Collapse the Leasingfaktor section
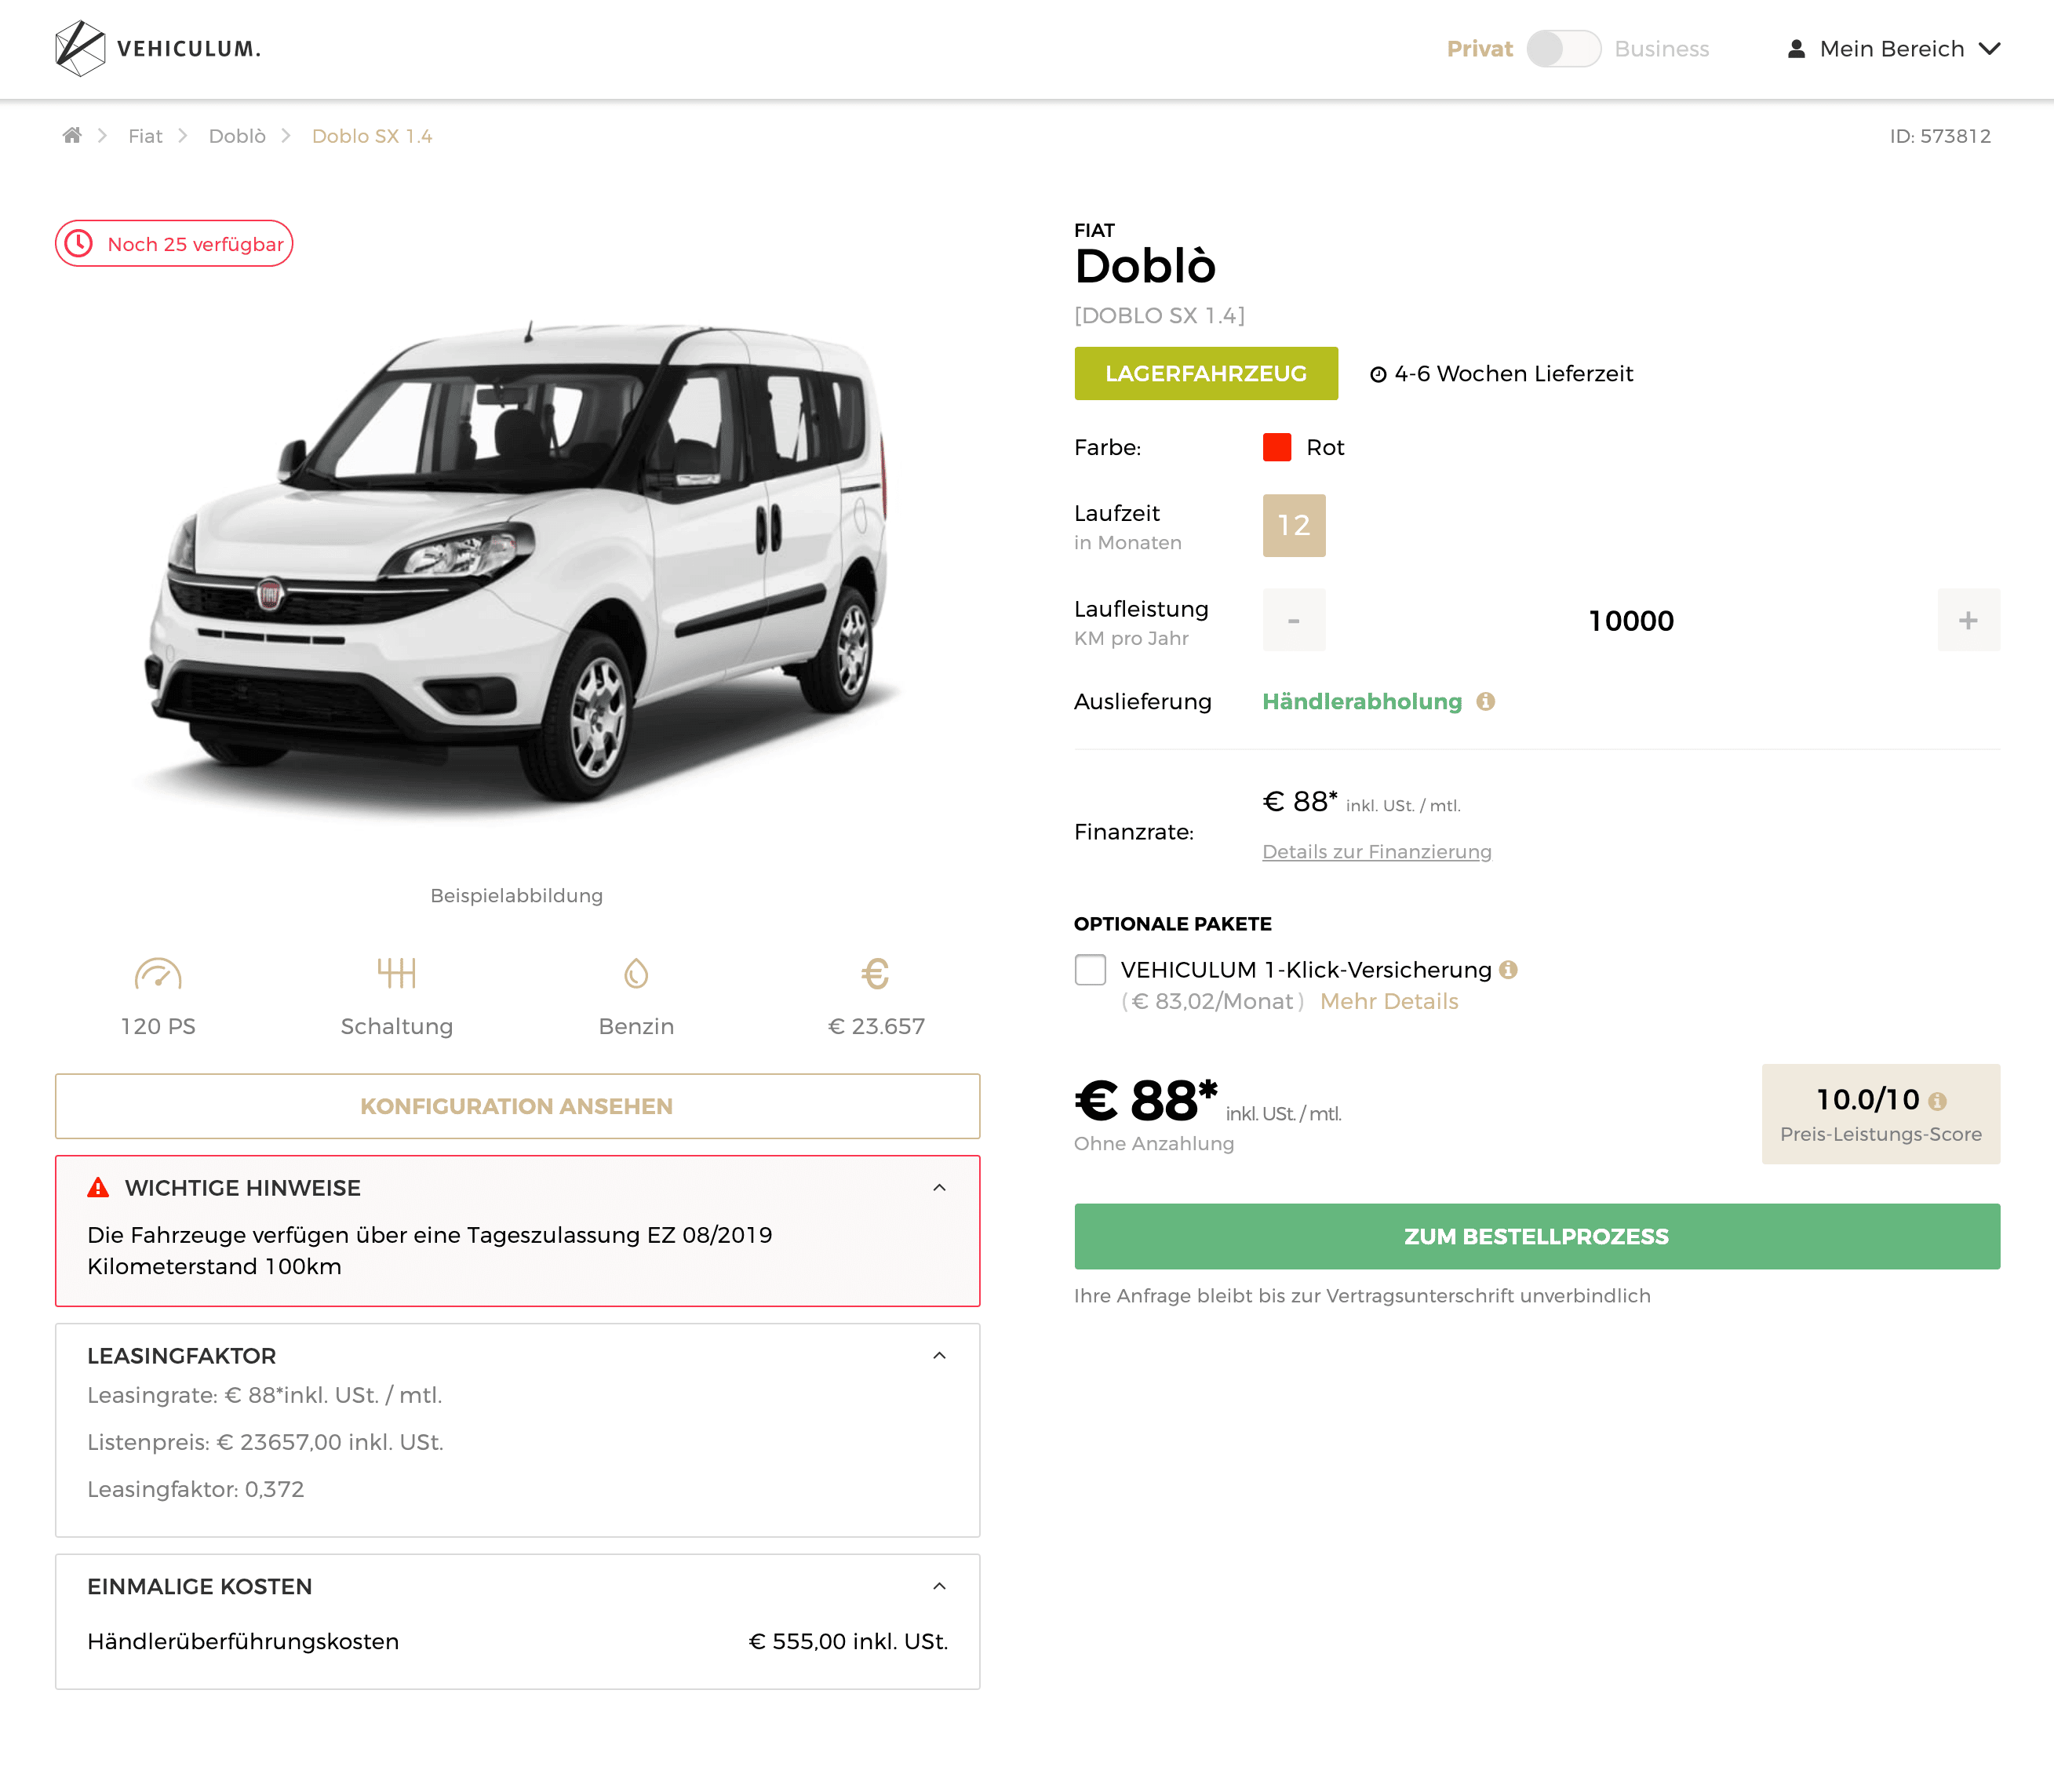Screen dimensions: 2054x1792 coord(939,1355)
